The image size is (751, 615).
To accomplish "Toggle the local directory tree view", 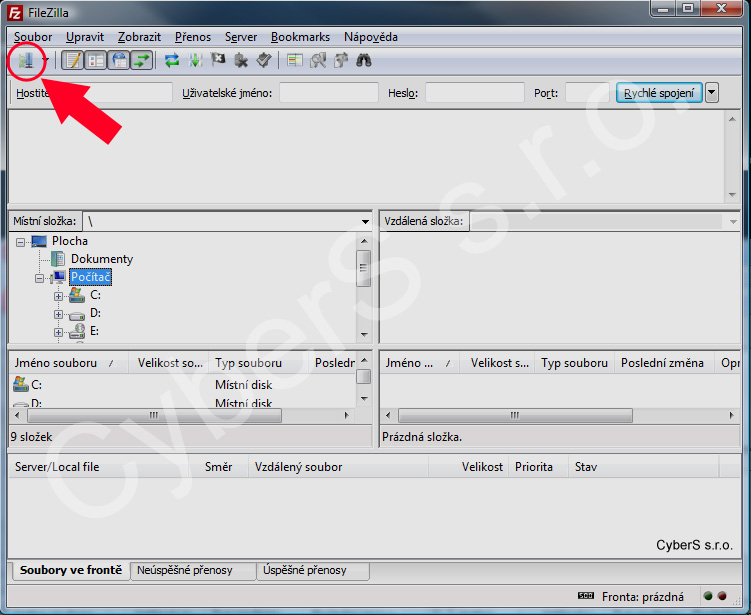I will [96, 60].
